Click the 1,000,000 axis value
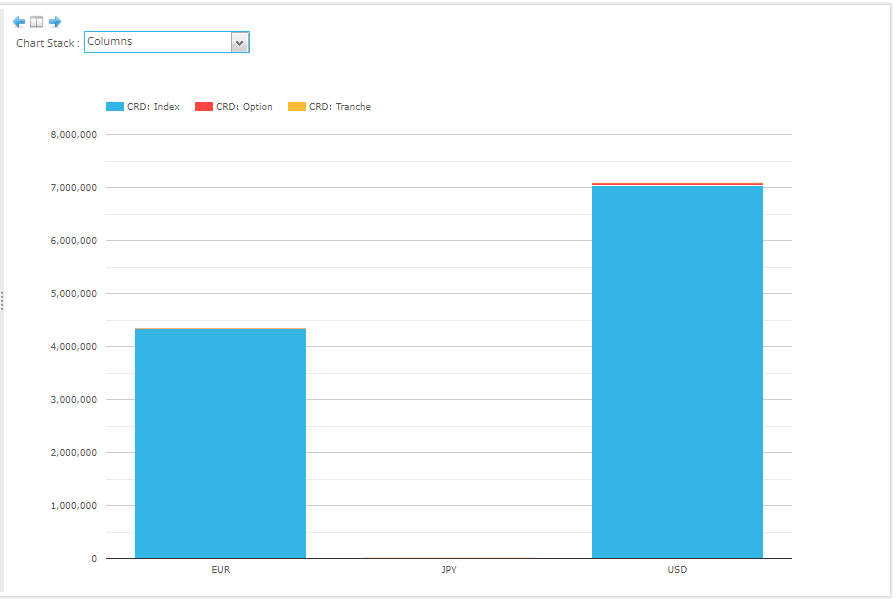Viewport: 896px width, 599px height. tap(74, 506)
